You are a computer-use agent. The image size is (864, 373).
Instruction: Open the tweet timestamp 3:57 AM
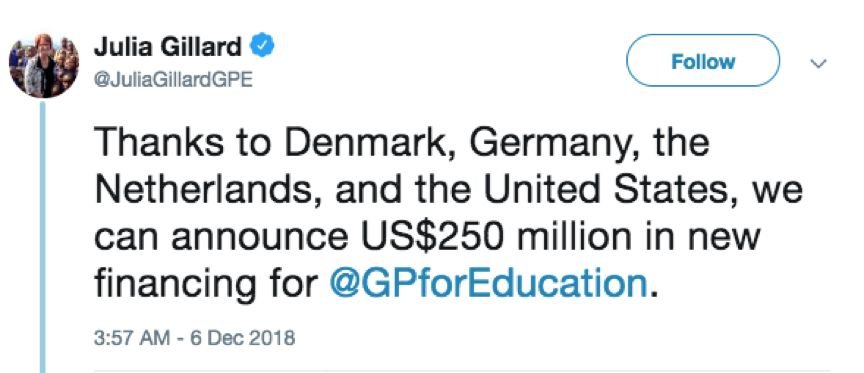tap(132, 338)
